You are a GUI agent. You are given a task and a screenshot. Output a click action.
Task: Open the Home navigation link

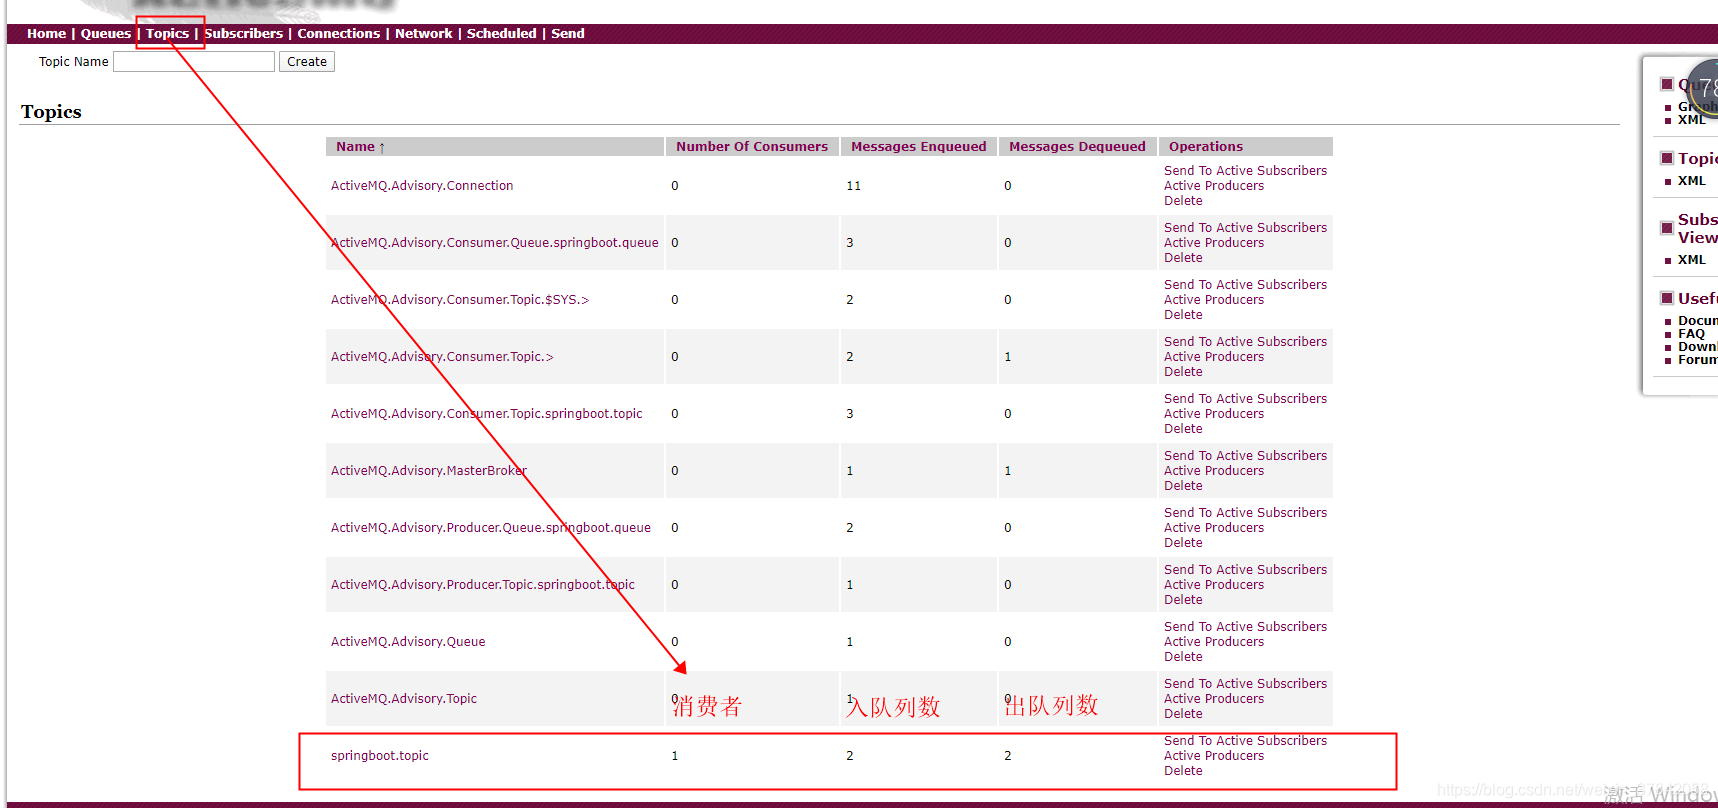coord(46,33)
